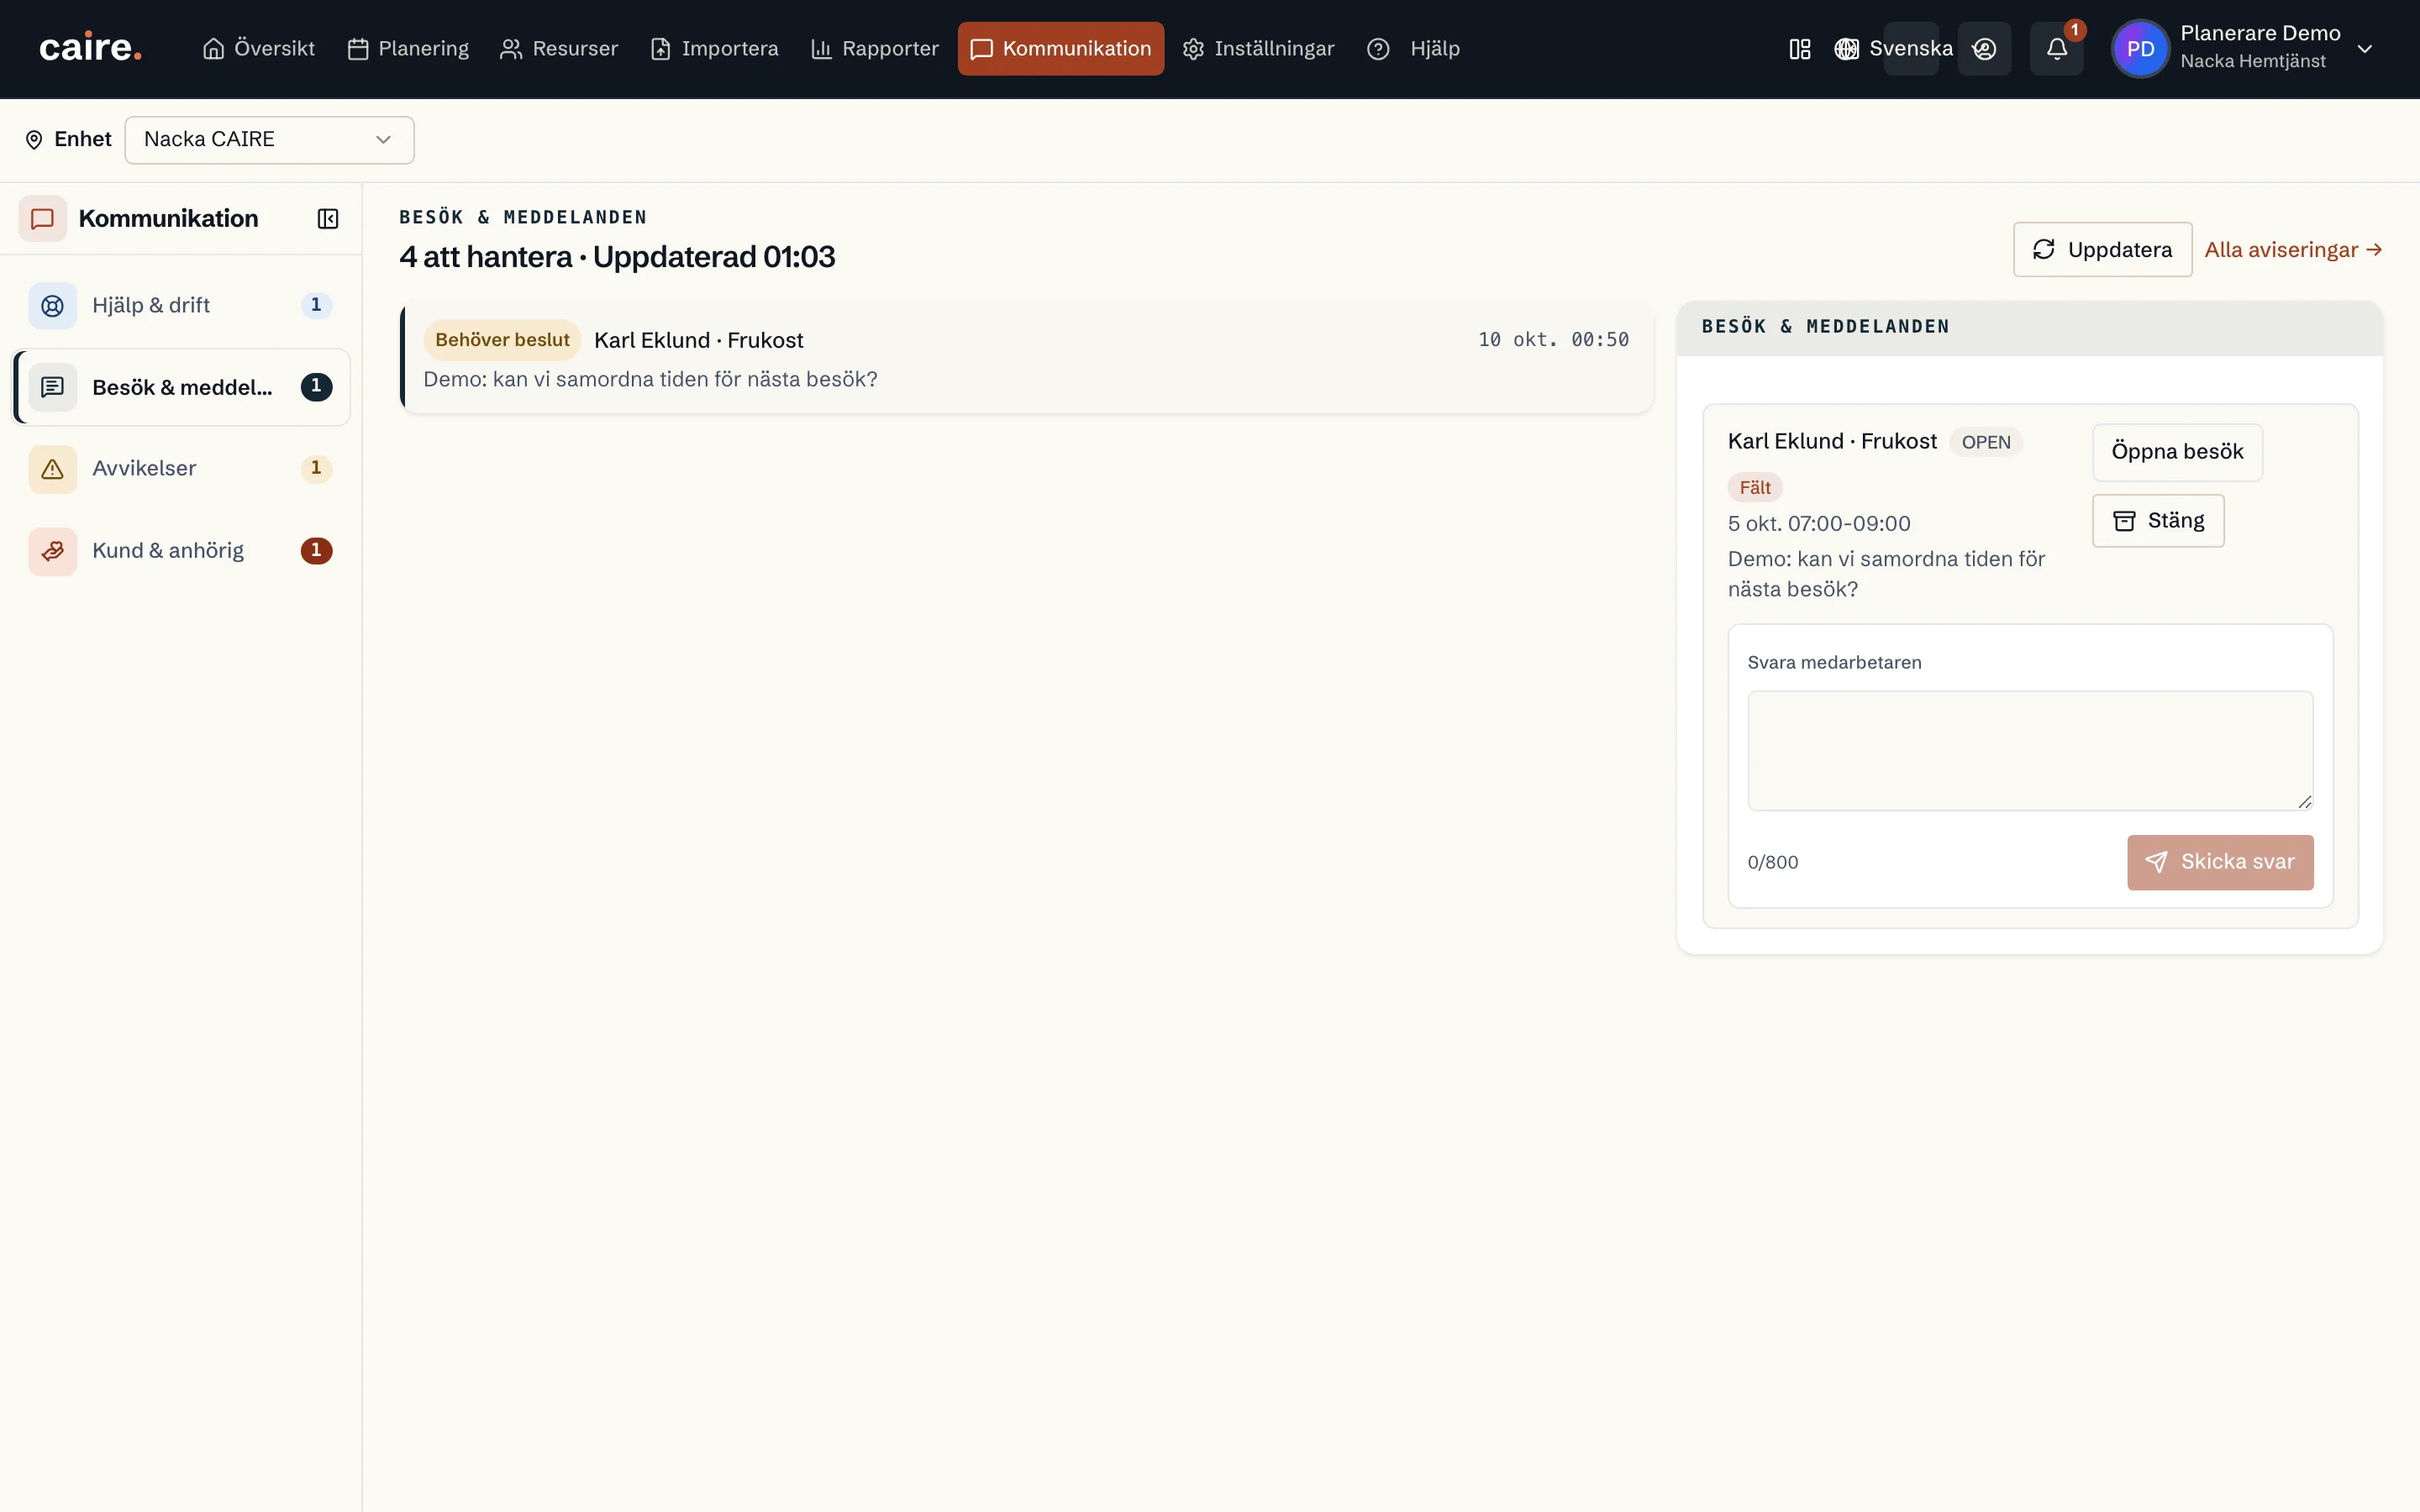Open the Karl Eklund Frukost message row
2420x1512 pixels.
tap(1027, 358)
